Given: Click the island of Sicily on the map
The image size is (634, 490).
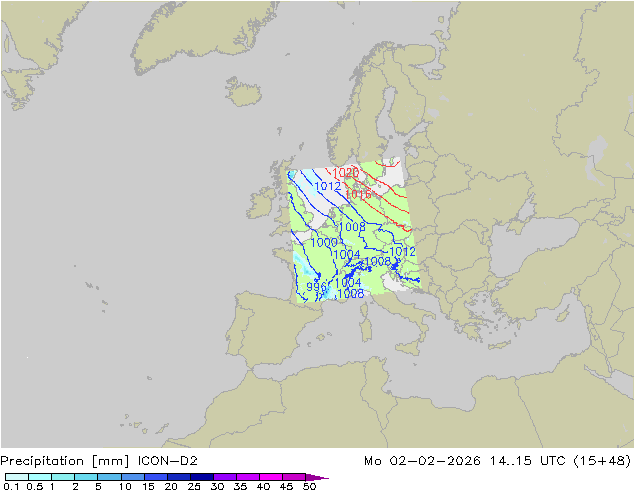Looking at the screenshot, I should (407, 348).
